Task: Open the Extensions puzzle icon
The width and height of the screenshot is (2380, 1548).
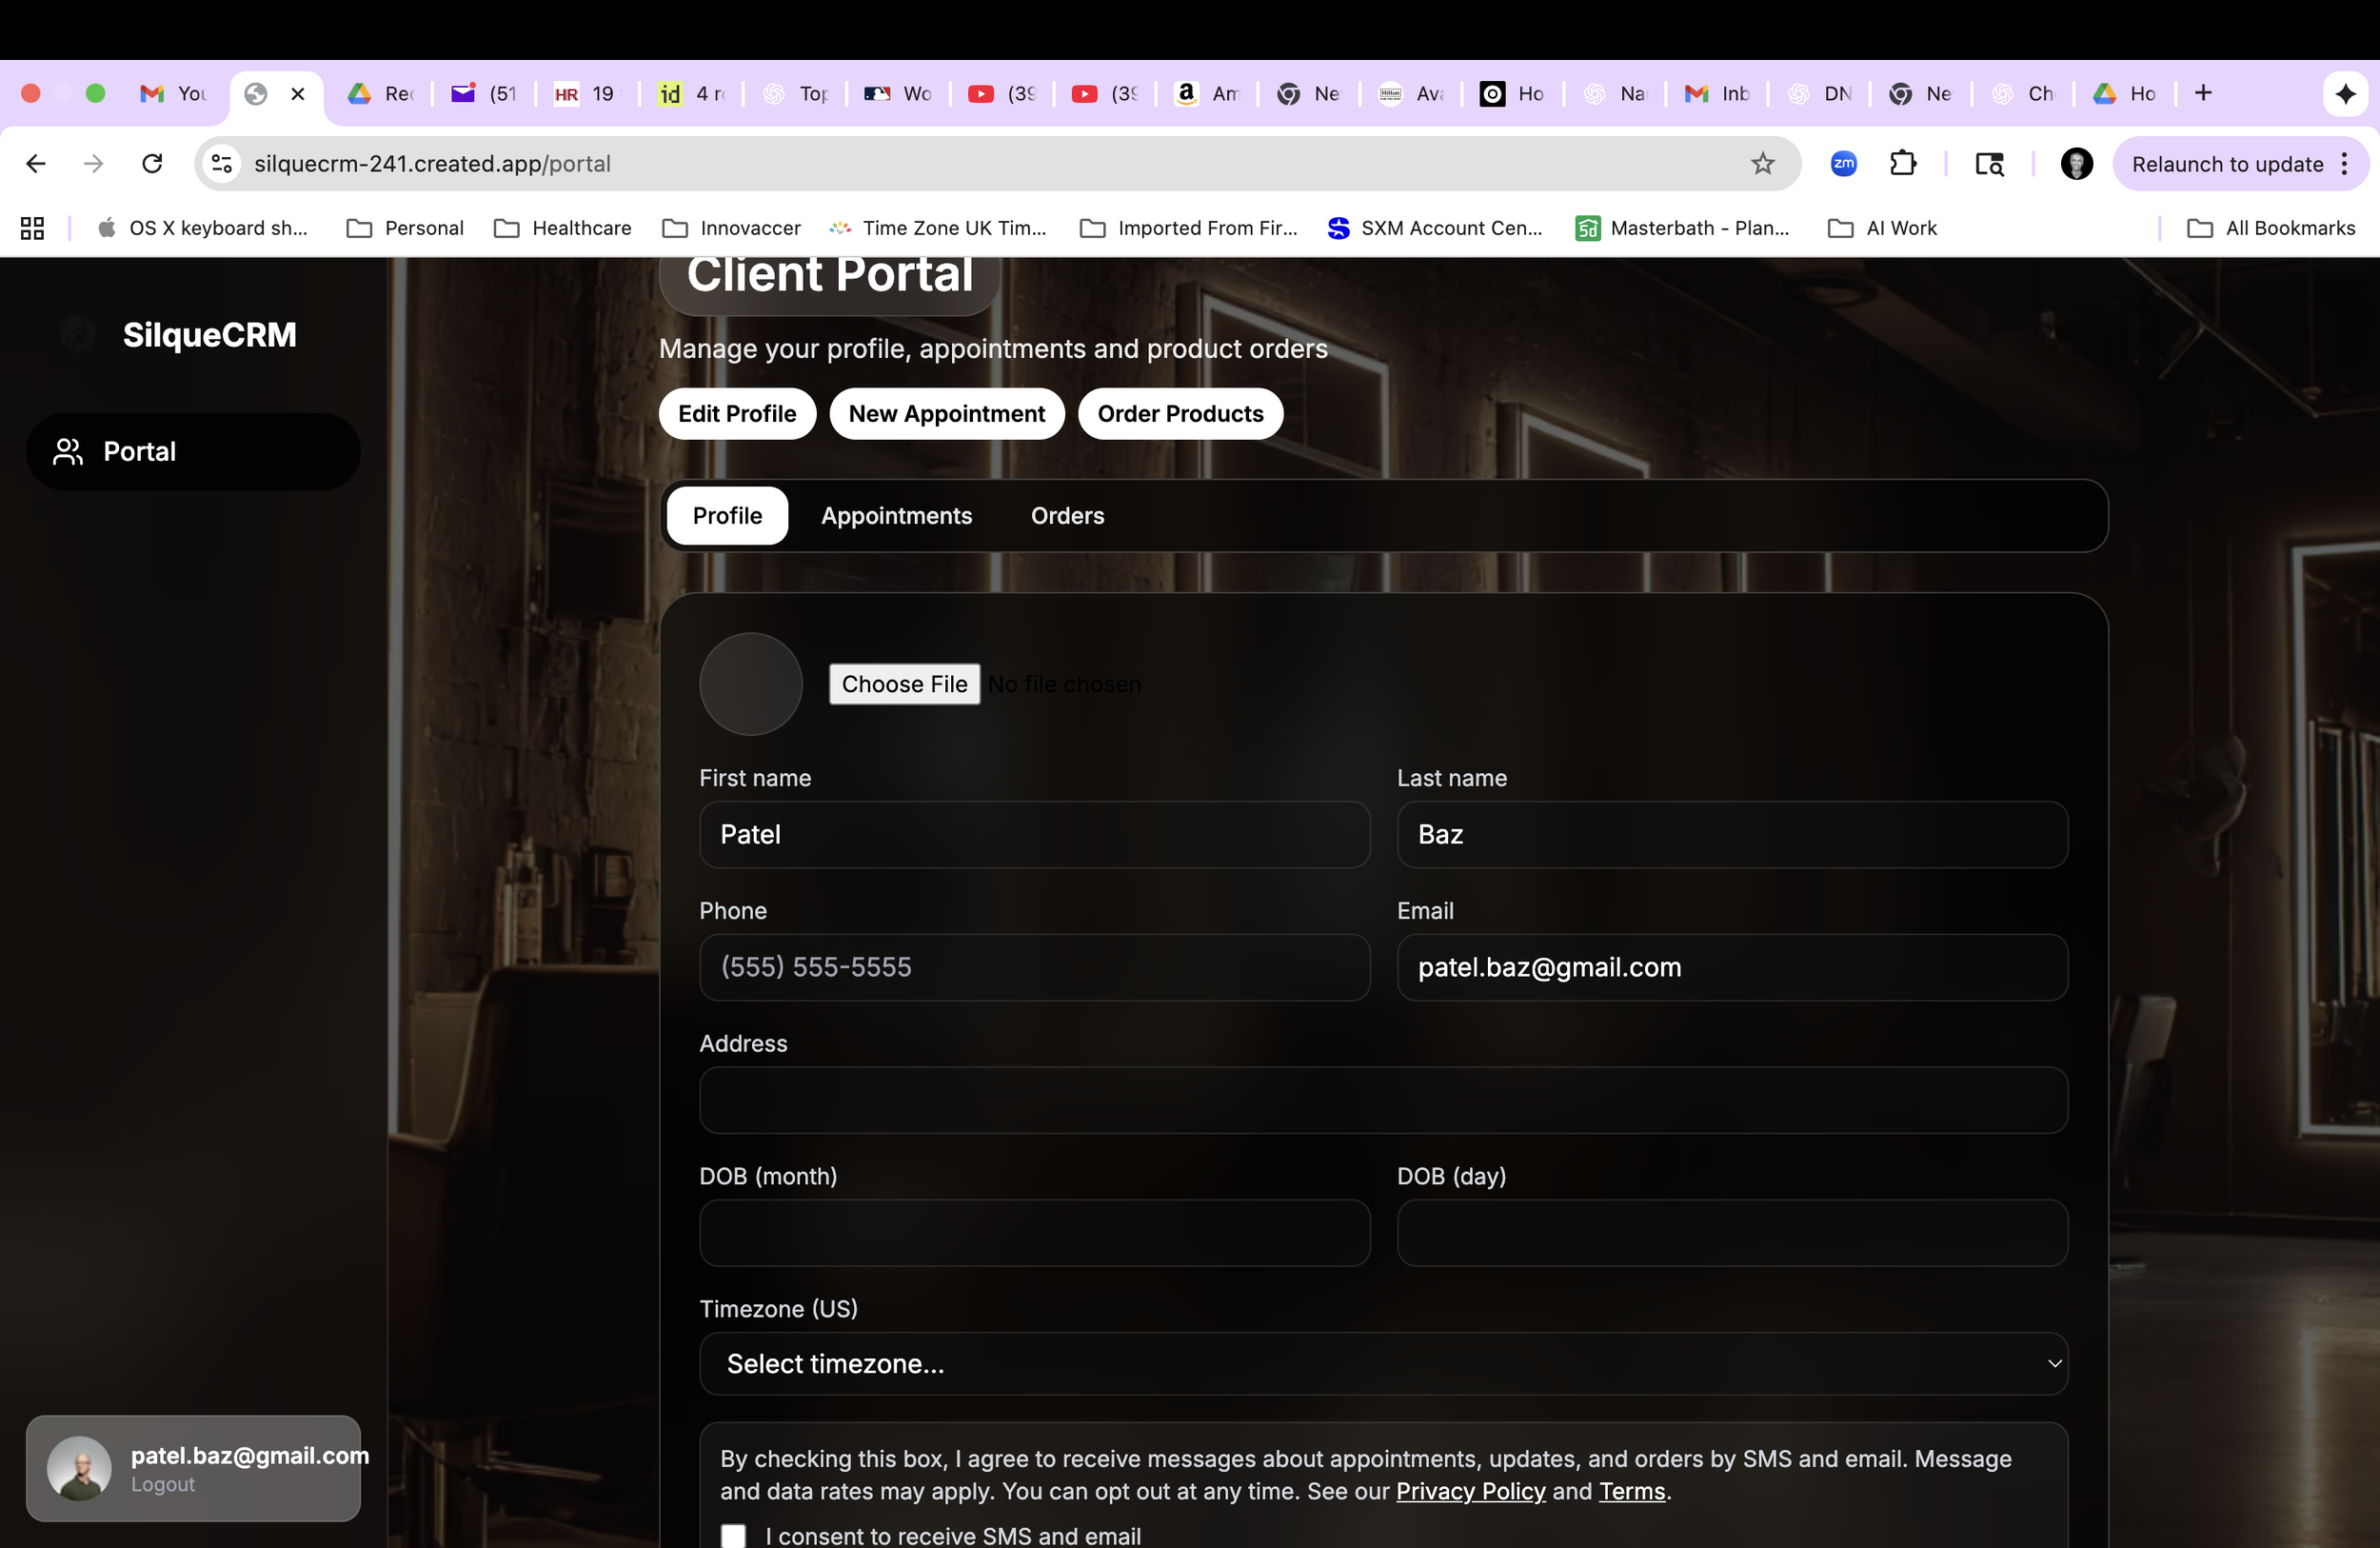Action: tap(1903, 164)
